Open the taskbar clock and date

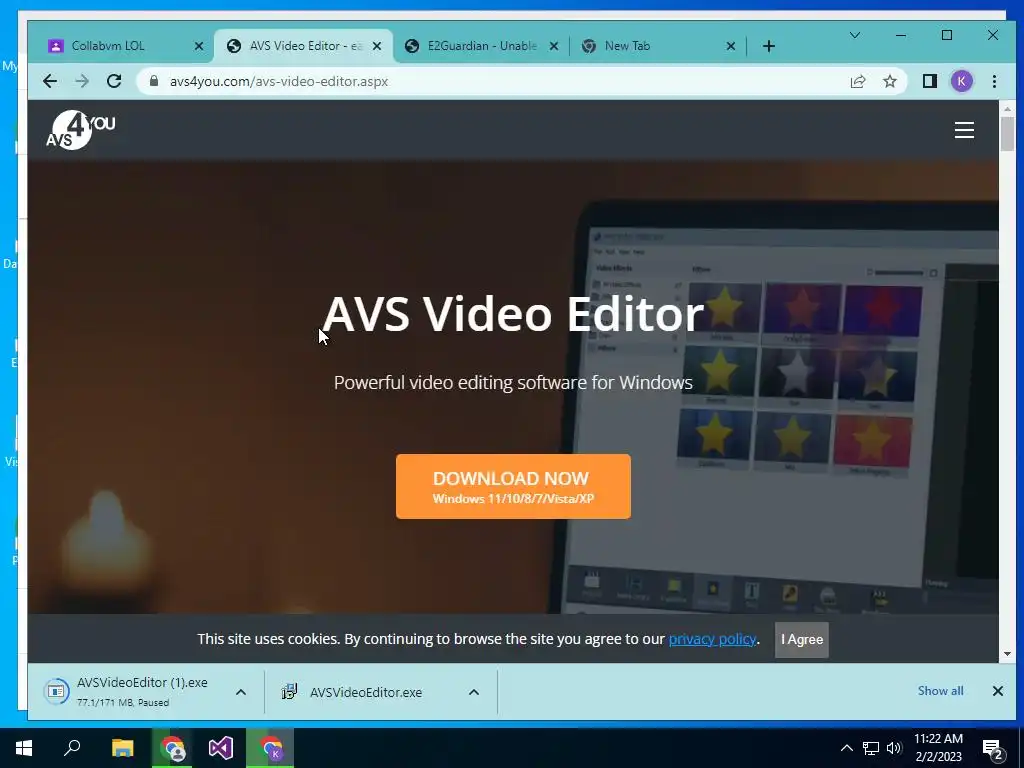pyautogui.click(x=938, y=748)
